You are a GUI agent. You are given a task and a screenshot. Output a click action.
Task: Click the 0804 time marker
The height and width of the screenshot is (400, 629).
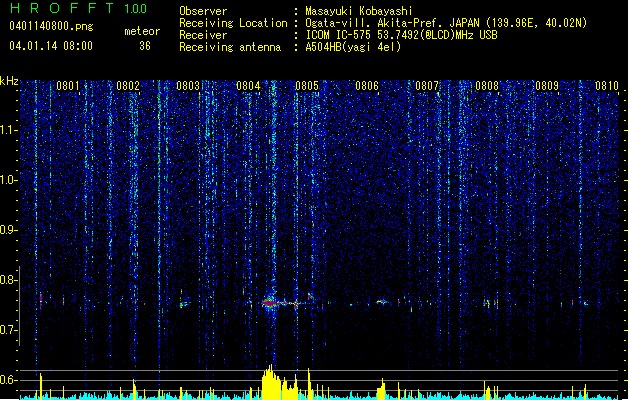coord(248,86)
